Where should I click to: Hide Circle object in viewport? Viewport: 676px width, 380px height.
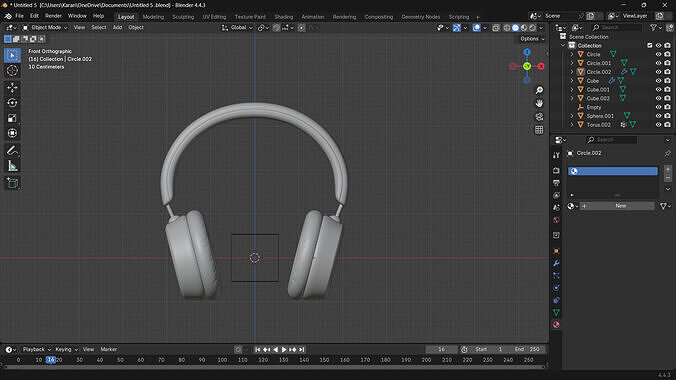(658, 54)
